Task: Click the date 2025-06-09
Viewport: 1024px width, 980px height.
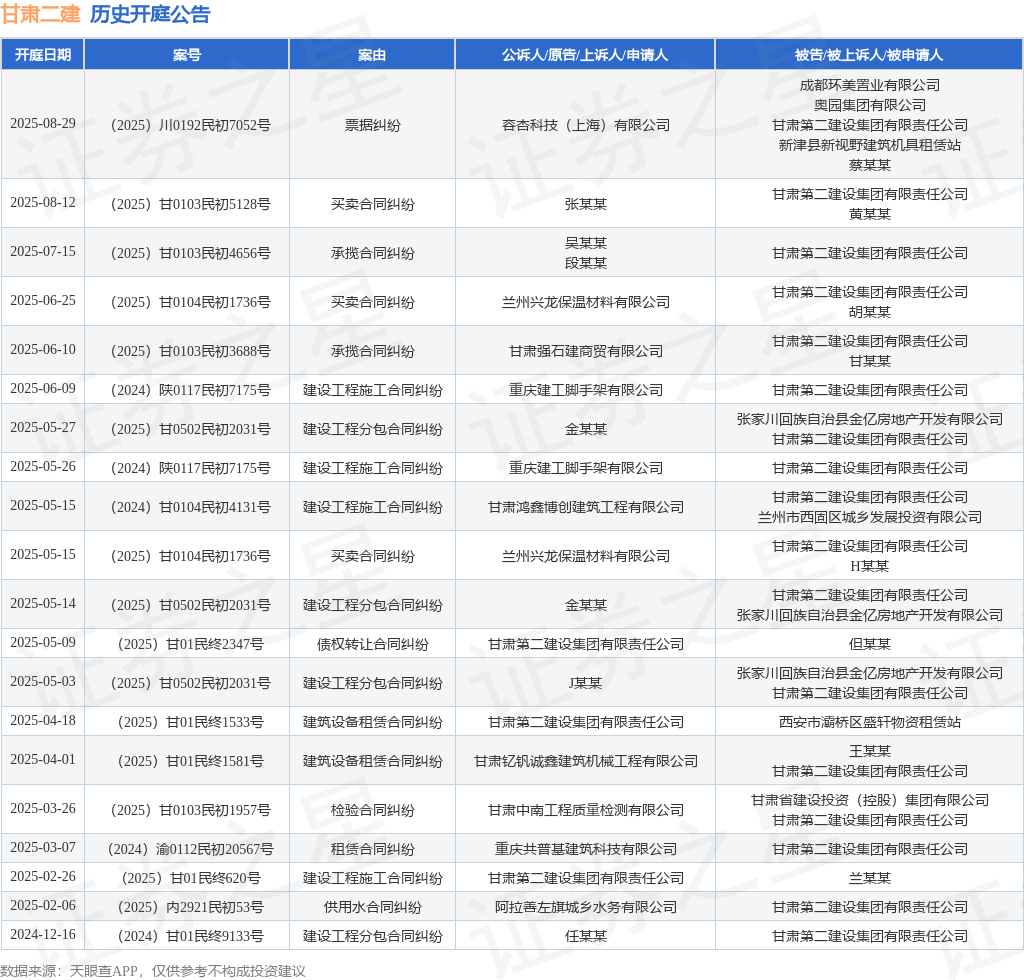Action: pyautogui.click(x=43, y=388)
